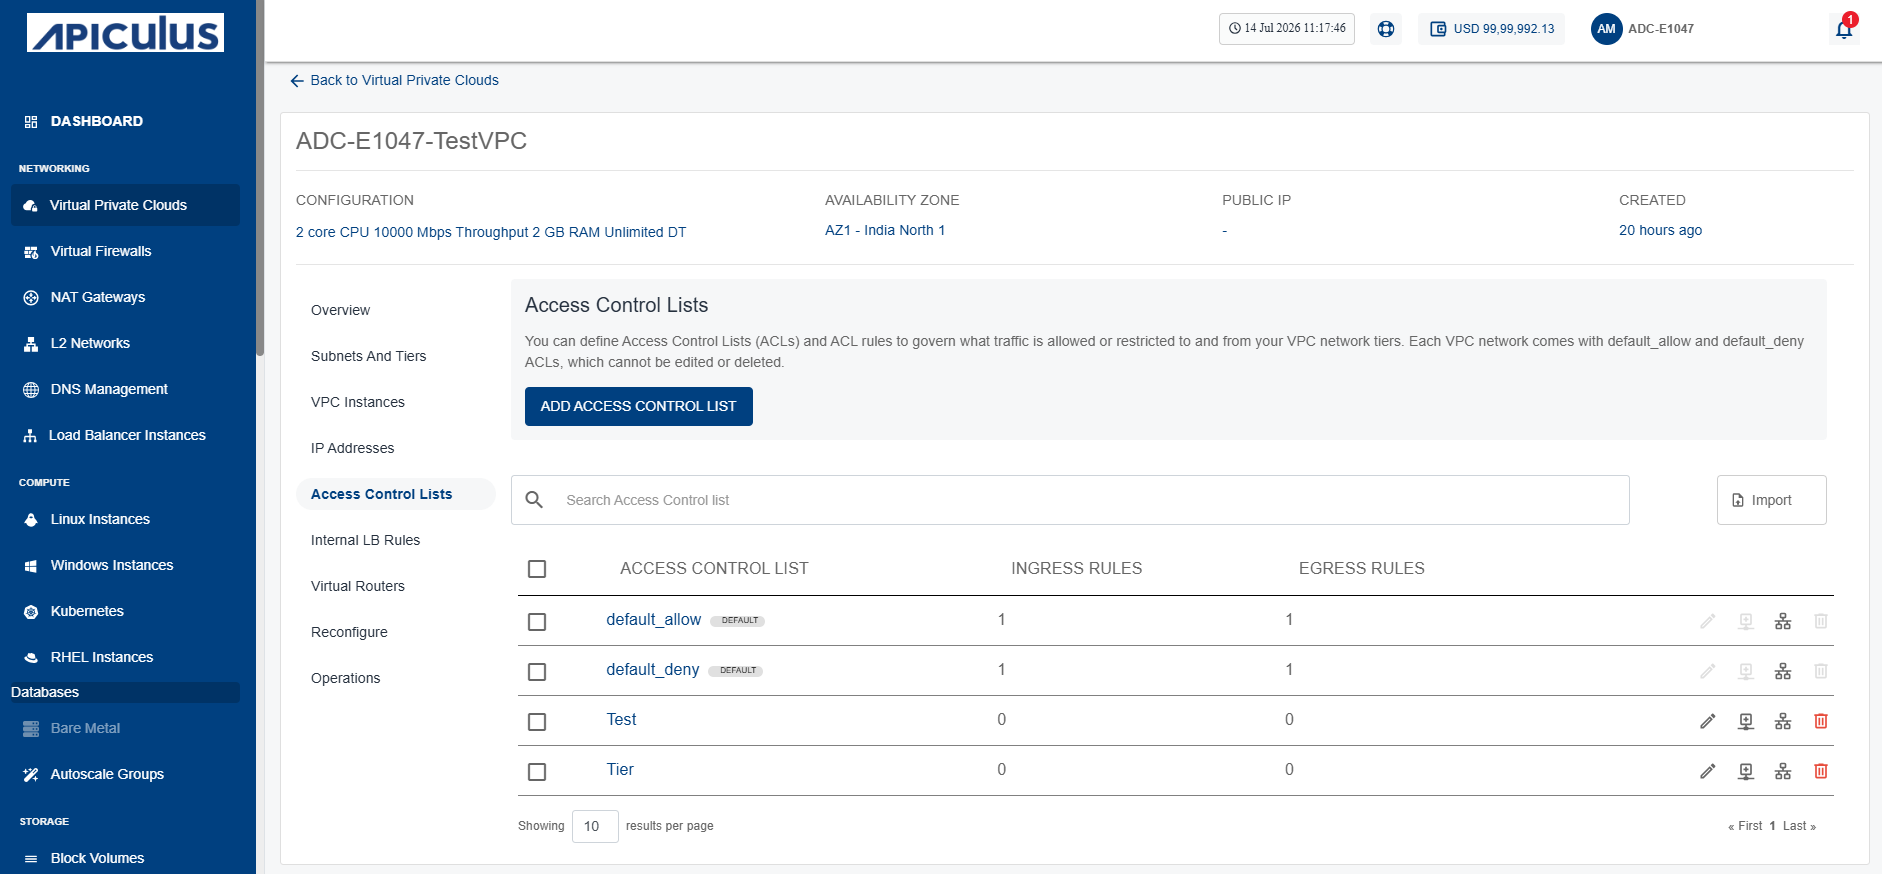Viewport: 1882px width, 874px height.
Task: Open the USD balance wallet menu
Action: click(1491, 29)
